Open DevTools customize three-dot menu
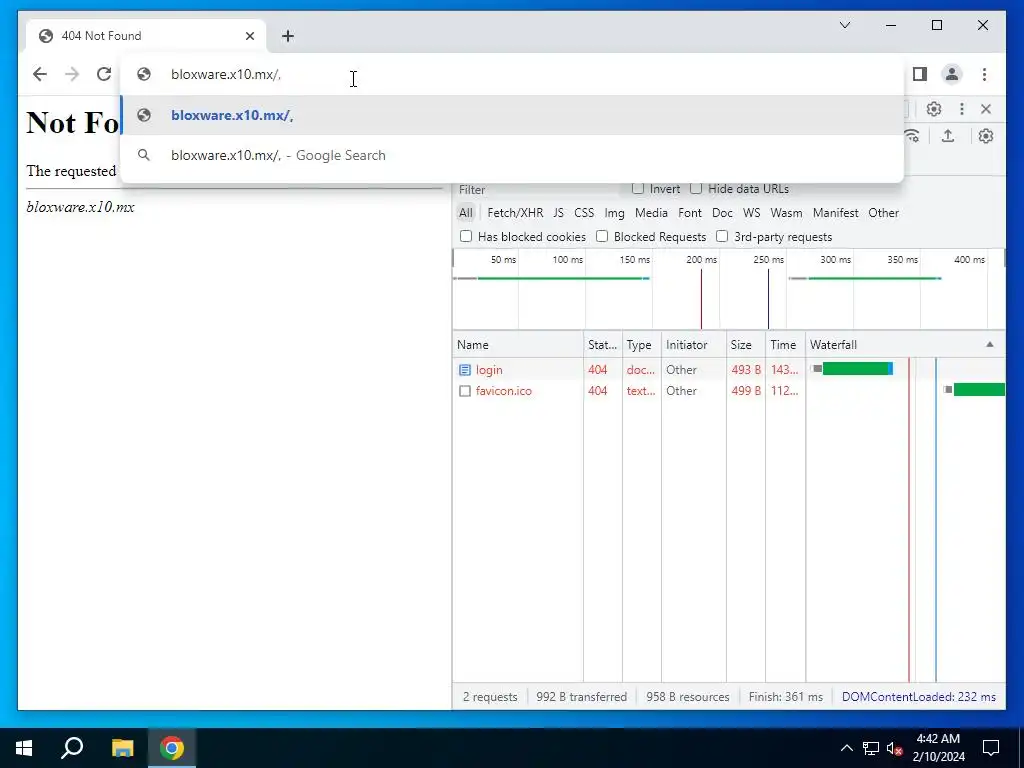This screenshot has width=1024, height=768. (961, 109)
